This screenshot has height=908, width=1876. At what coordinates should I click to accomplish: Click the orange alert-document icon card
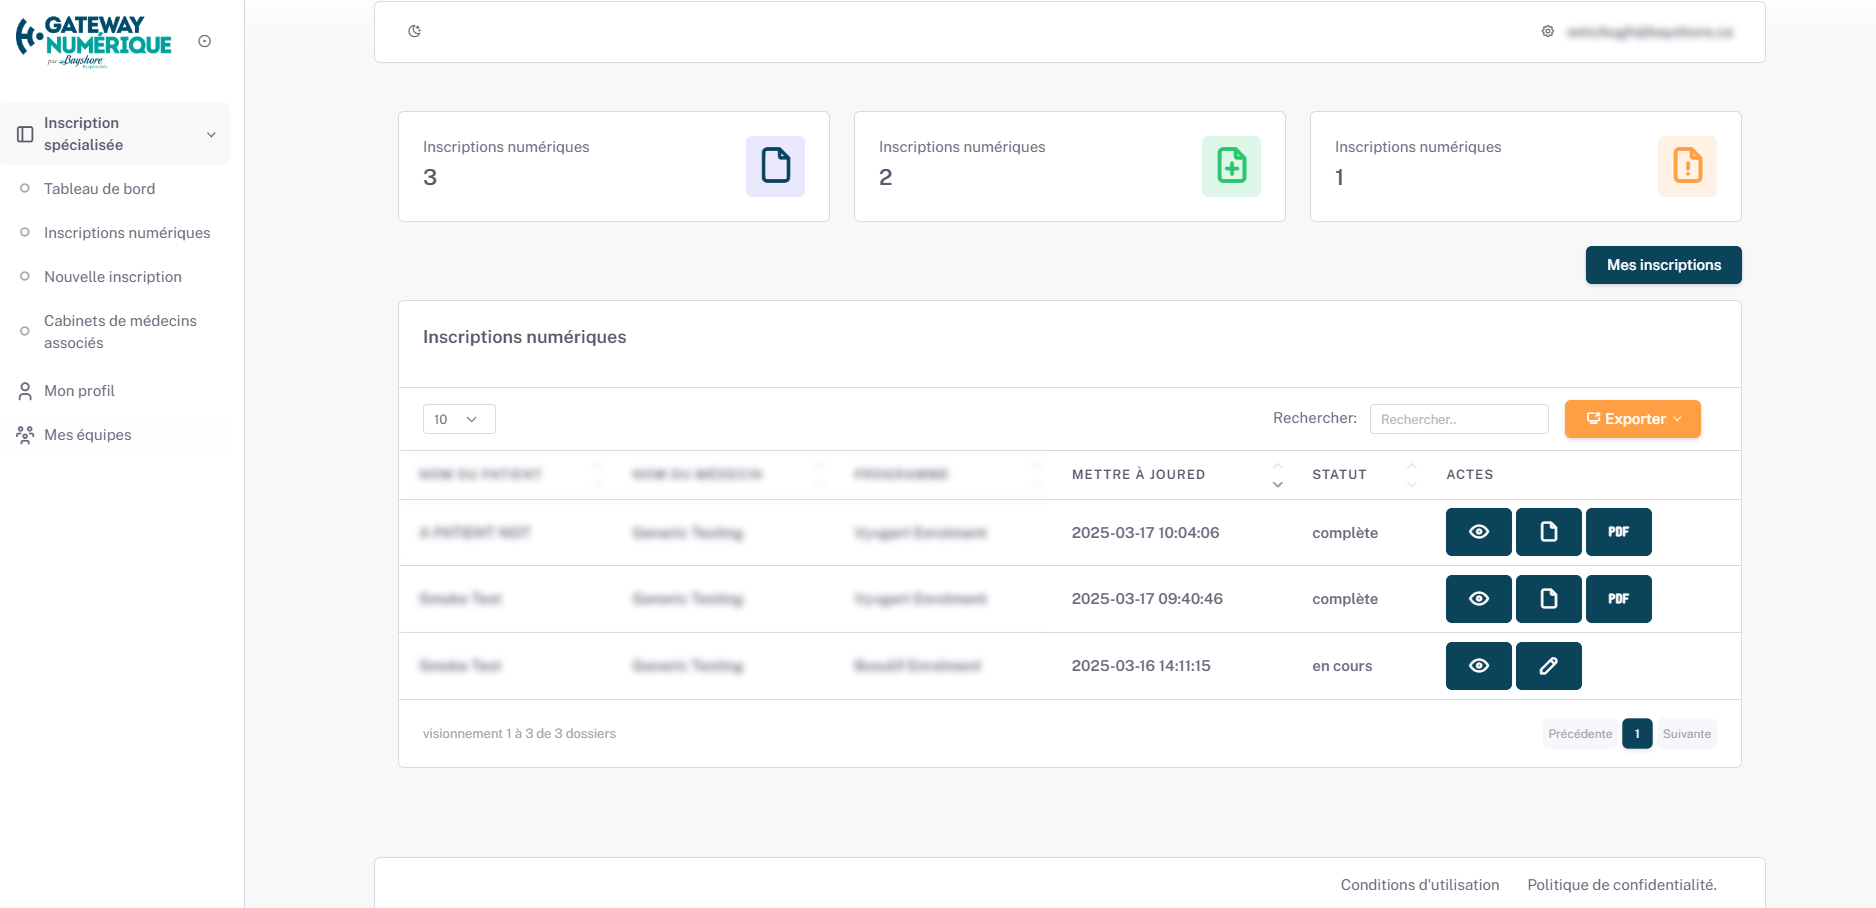(x=1687, y=166)
